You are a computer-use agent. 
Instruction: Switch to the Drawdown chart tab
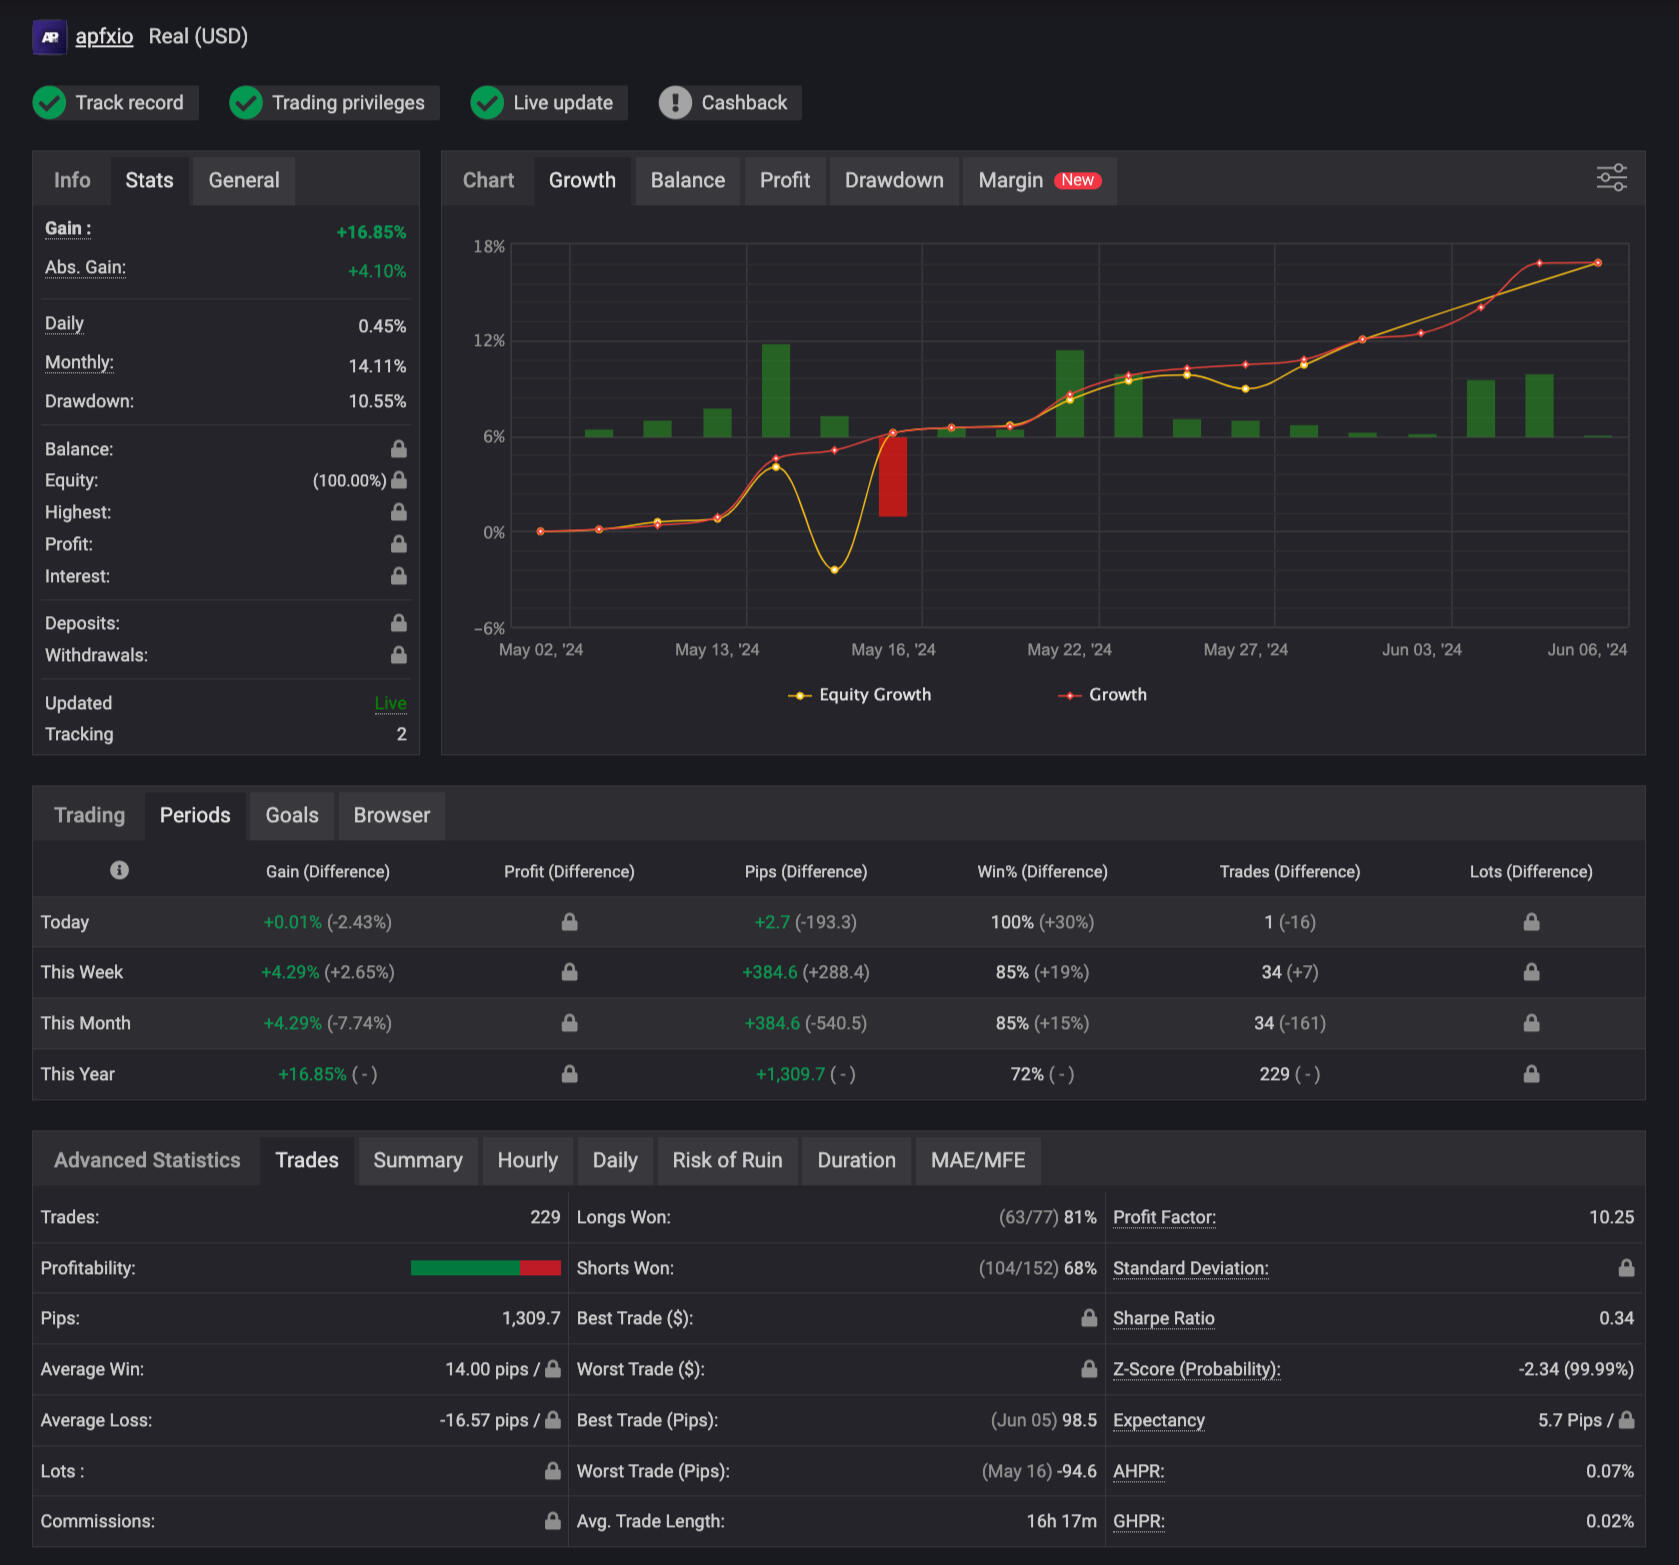(x=893, y=181)
